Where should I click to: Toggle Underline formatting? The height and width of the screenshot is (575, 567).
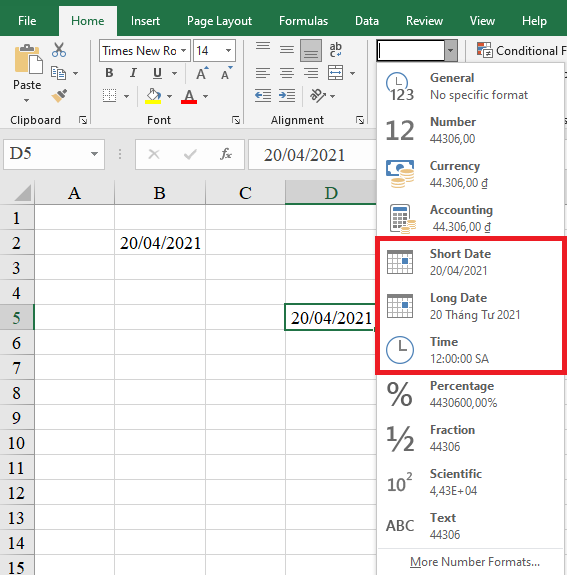coord(157,73)
